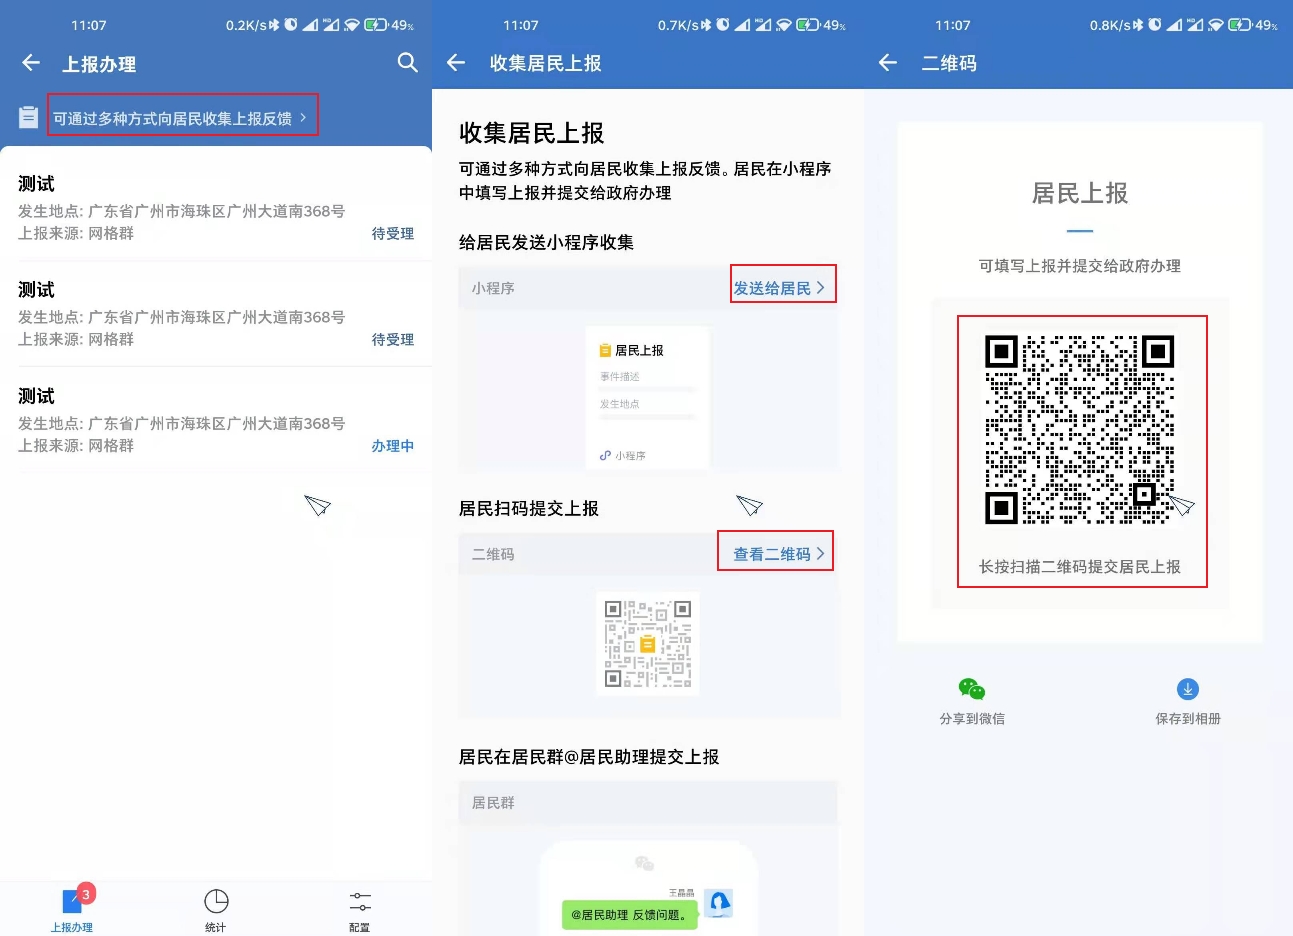The width and height of the screenshot is (1293, 936).
Task: Tap the 分享到微信 WeChat icon
Action: [x=971, y=689]
